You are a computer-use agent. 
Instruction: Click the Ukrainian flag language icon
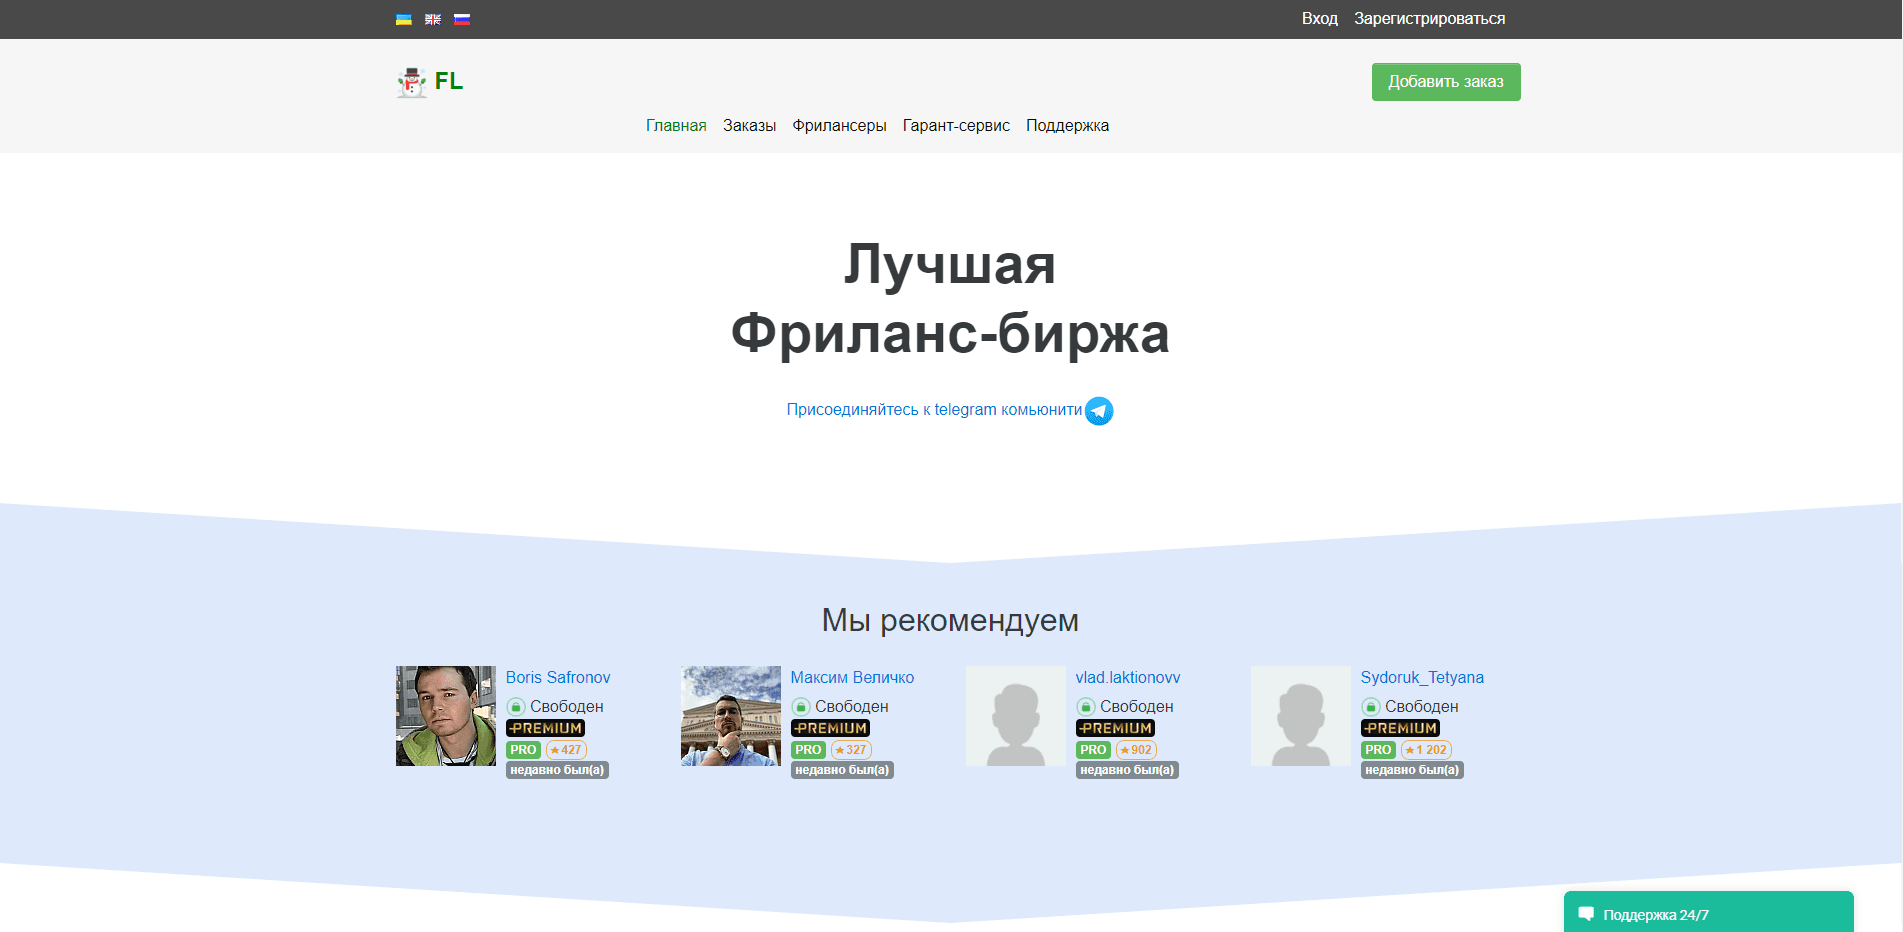[x=403, y=19]
